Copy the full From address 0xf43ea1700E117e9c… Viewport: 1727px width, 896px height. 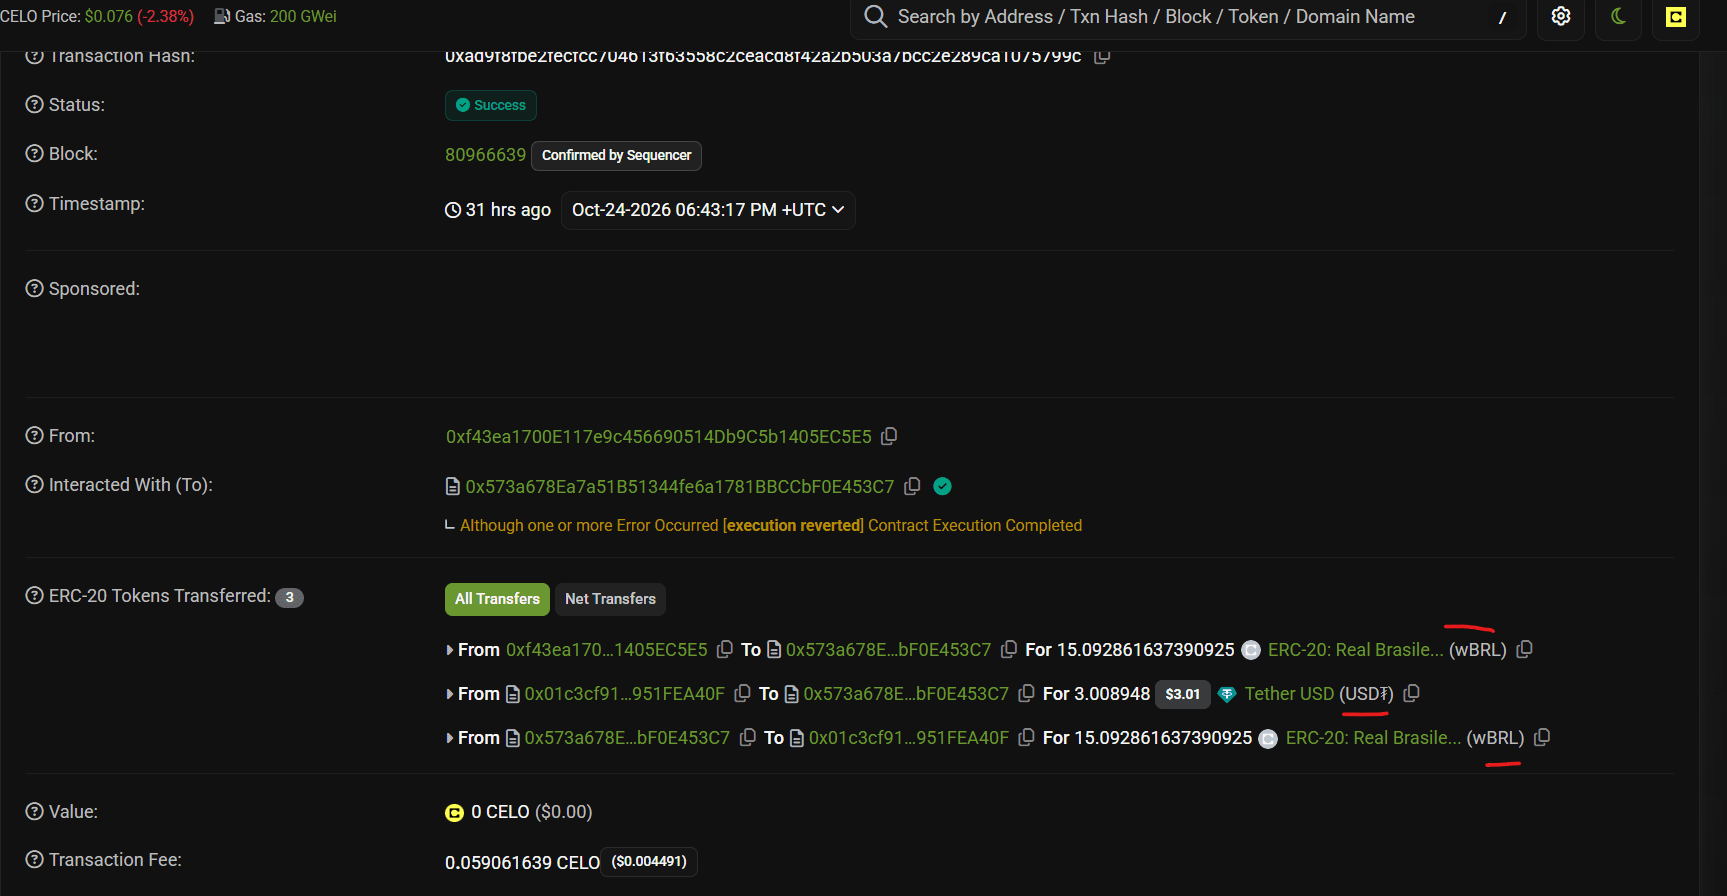pos(889,436)
